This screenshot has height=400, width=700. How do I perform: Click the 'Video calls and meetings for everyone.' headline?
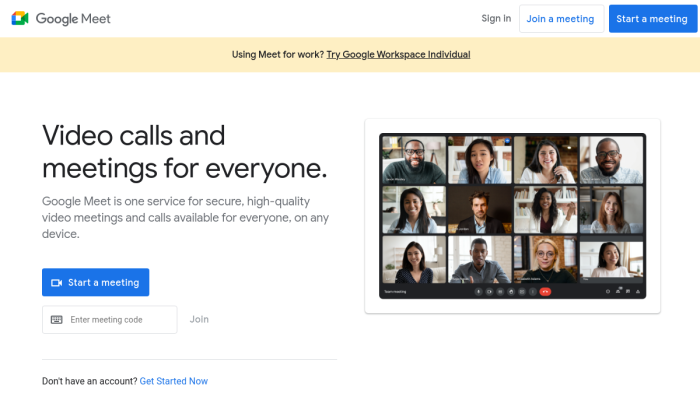tap(185, 152)
